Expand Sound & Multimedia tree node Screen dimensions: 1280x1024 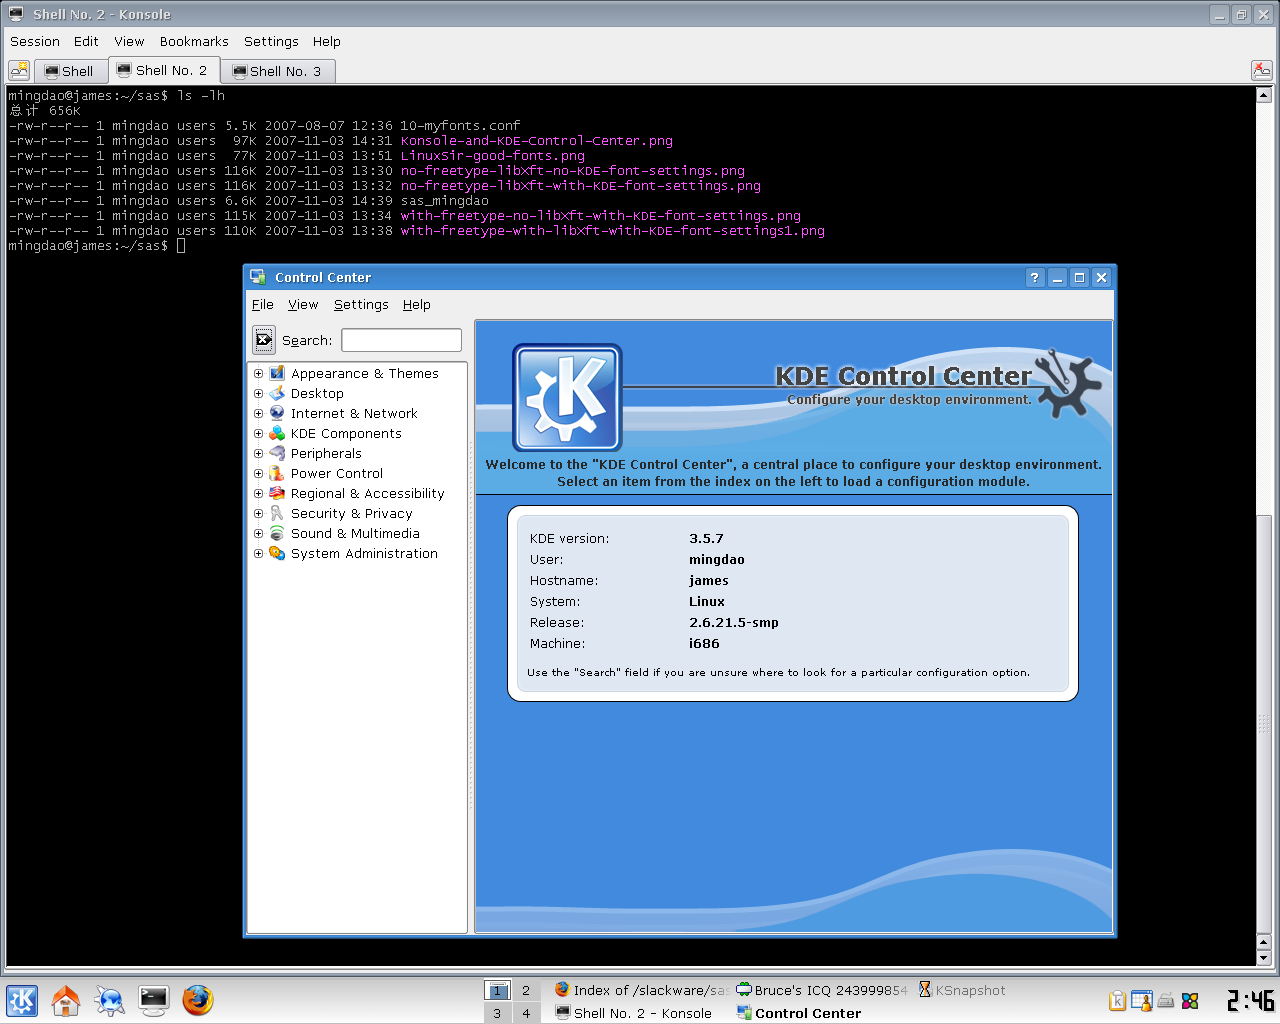pos(258,533)
